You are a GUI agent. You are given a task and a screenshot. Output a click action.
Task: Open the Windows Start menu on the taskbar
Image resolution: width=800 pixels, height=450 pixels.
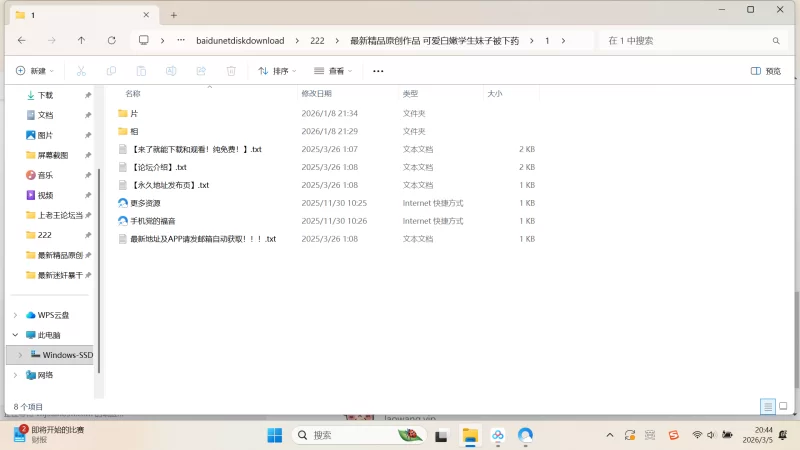click(274, 435)
